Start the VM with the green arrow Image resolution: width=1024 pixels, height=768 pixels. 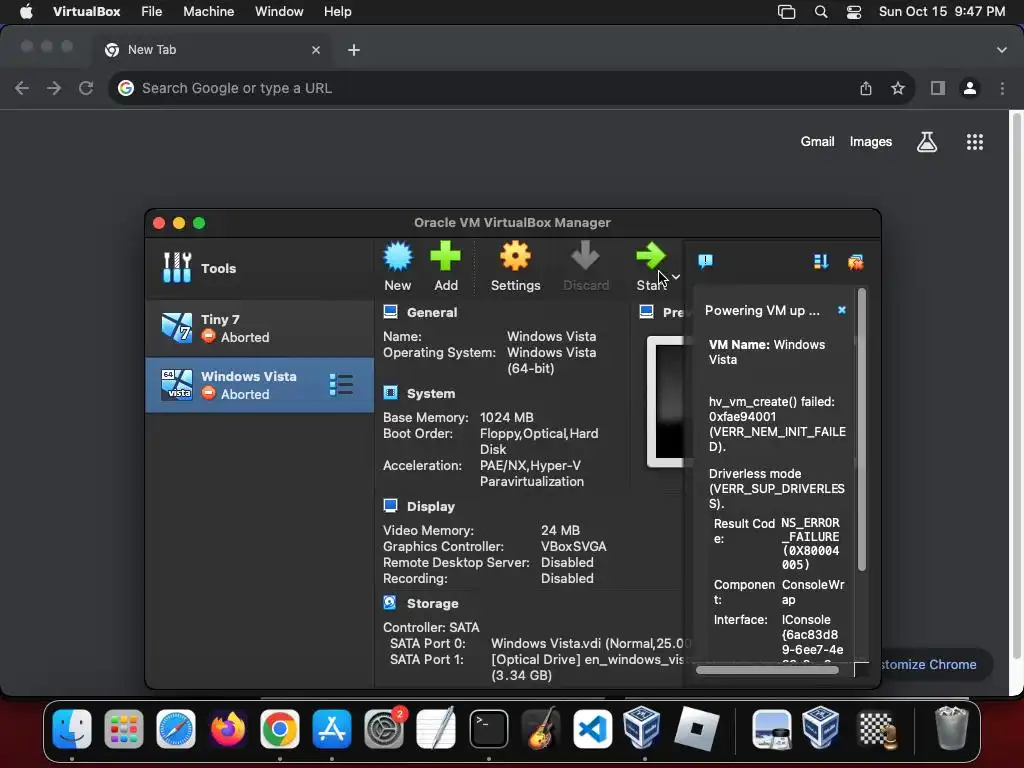click(x=650, y=256)
